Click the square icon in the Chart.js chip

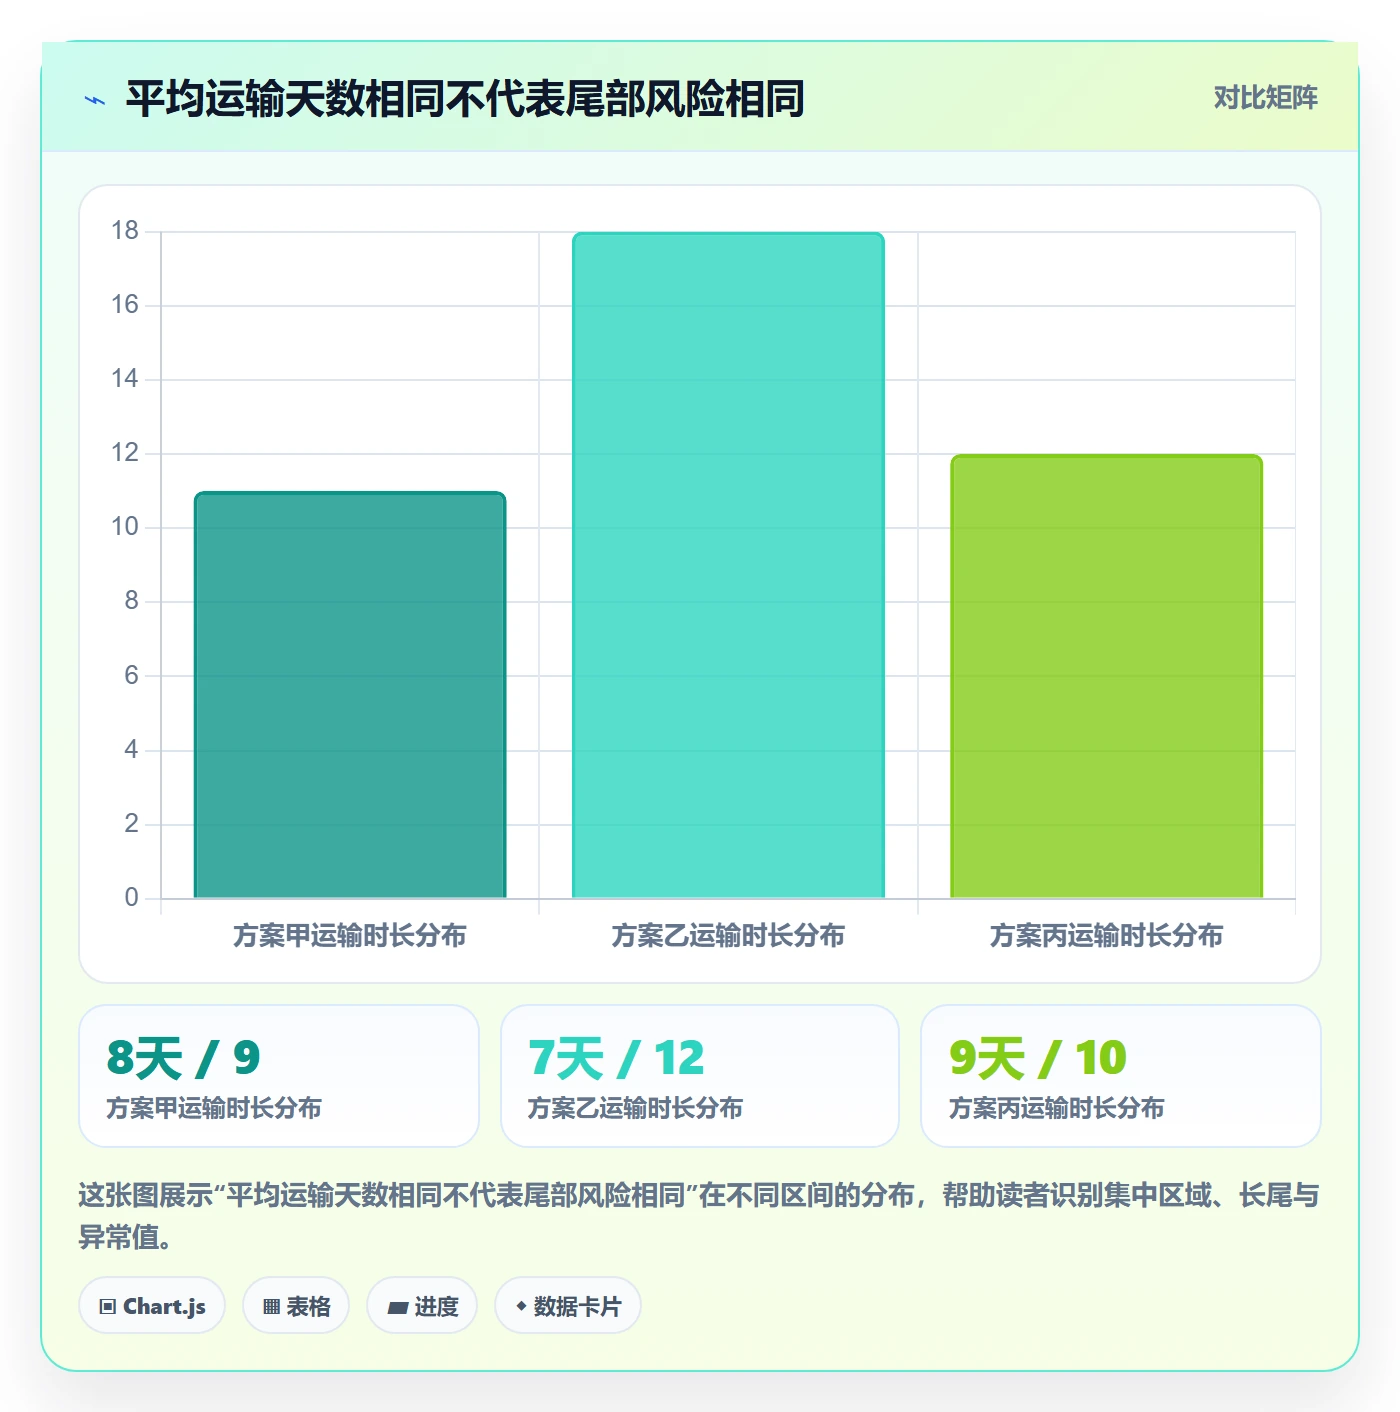[x=108, y=1306]
